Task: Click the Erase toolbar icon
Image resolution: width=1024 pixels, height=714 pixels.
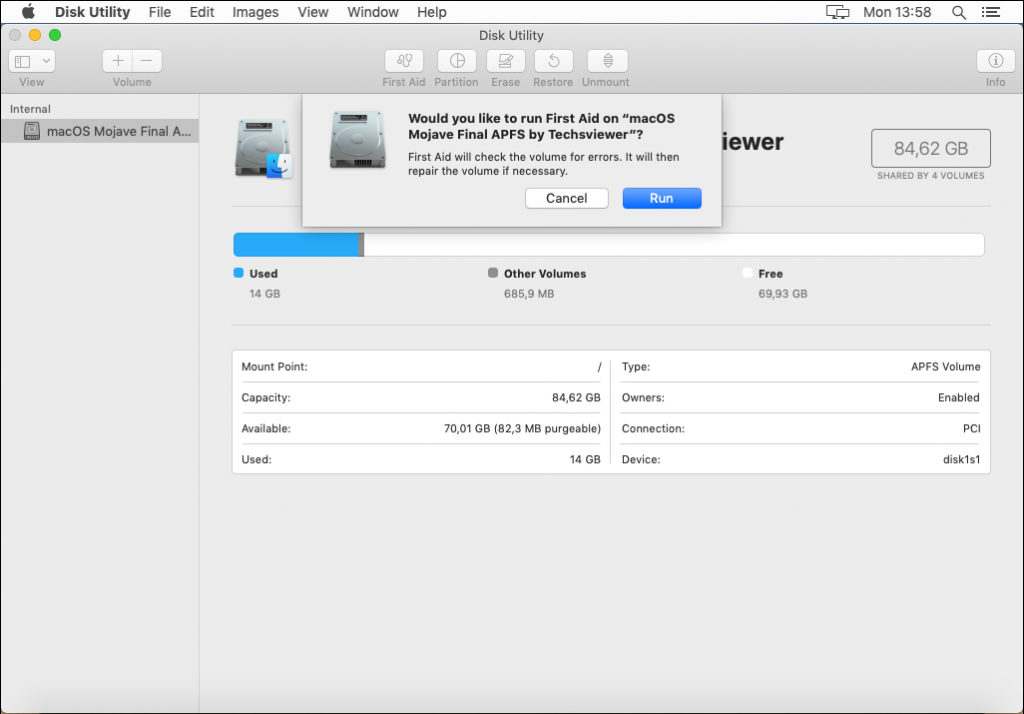Action: (x=505, y=61)
